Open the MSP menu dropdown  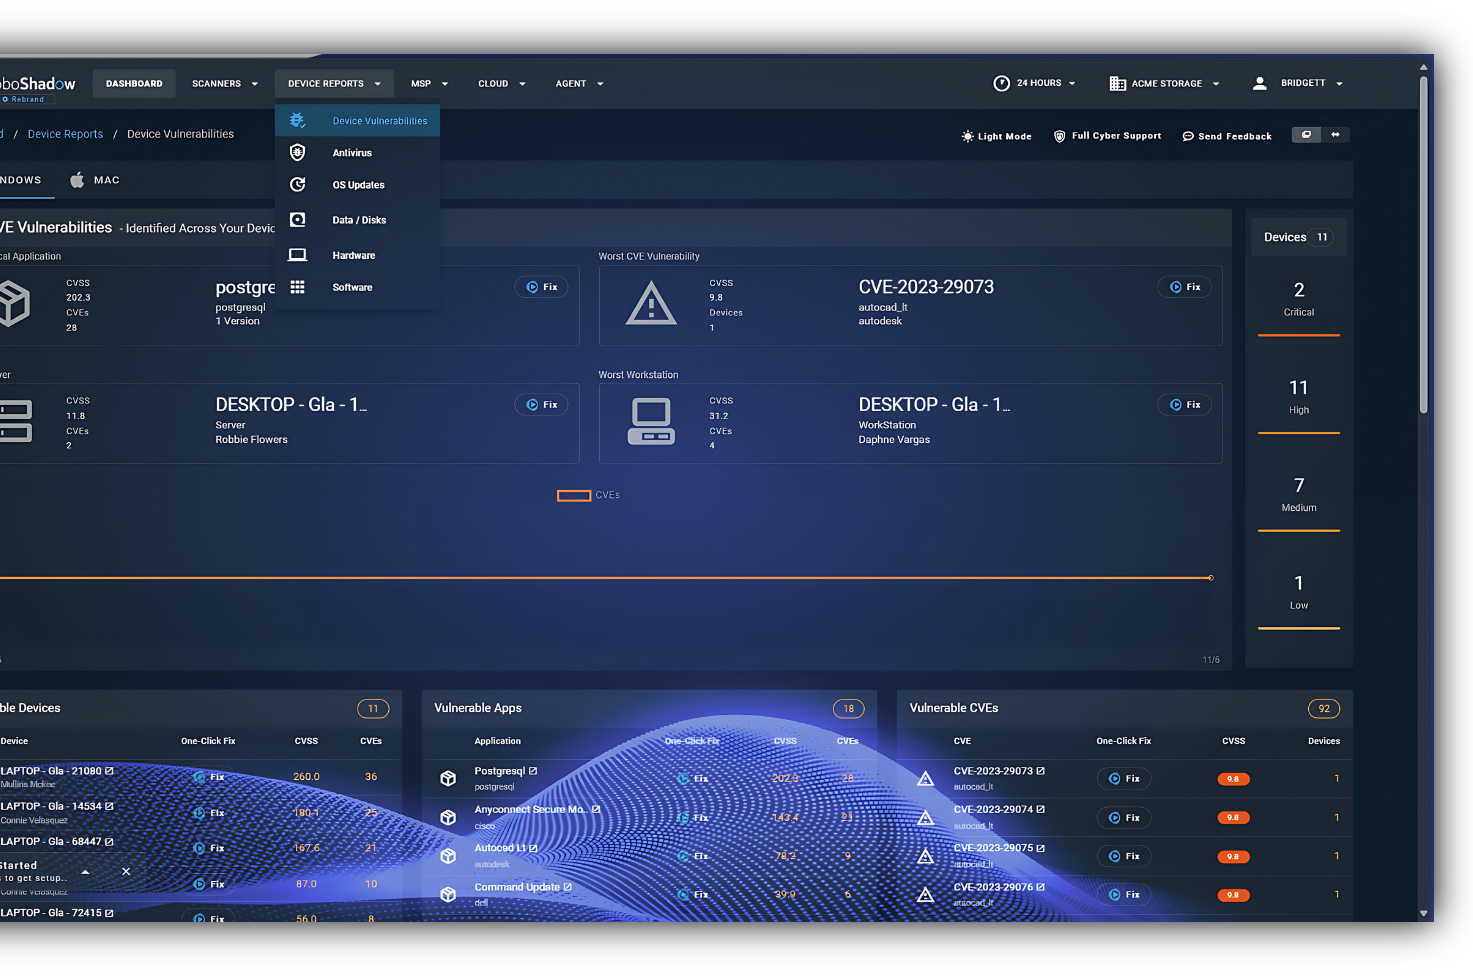[x=428, y=83]
